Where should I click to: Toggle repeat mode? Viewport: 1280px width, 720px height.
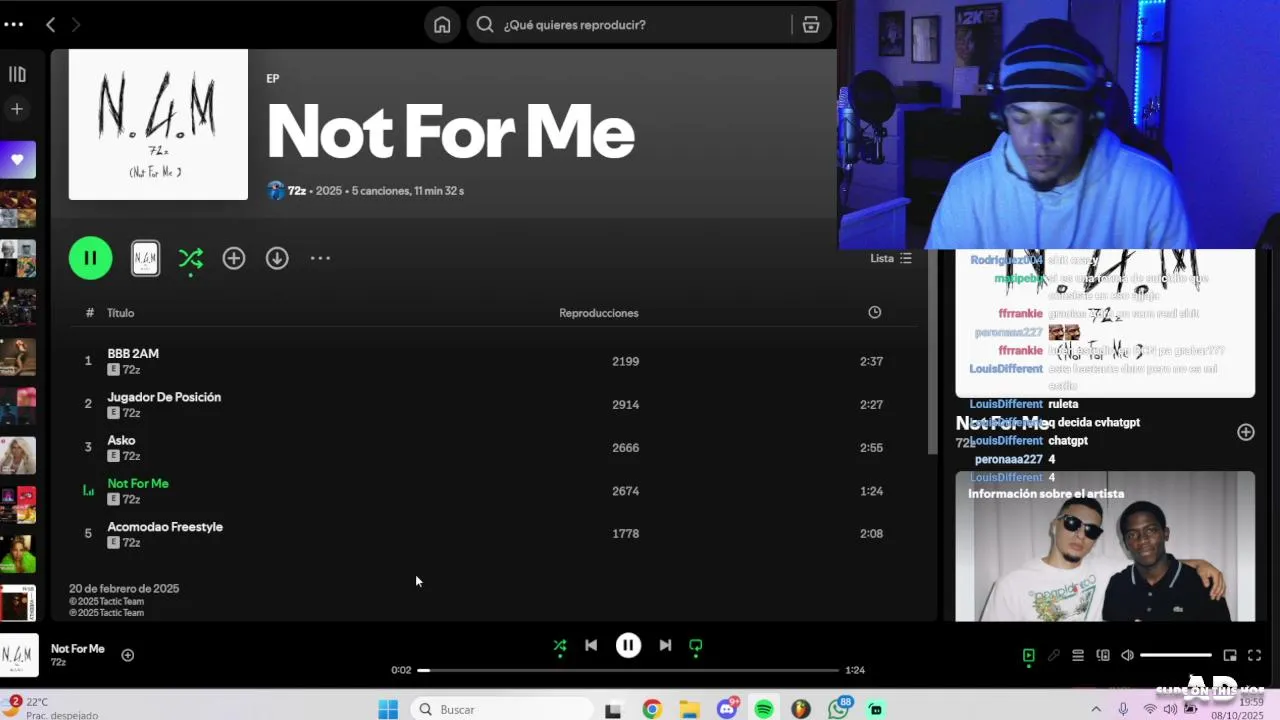point(696,646)
